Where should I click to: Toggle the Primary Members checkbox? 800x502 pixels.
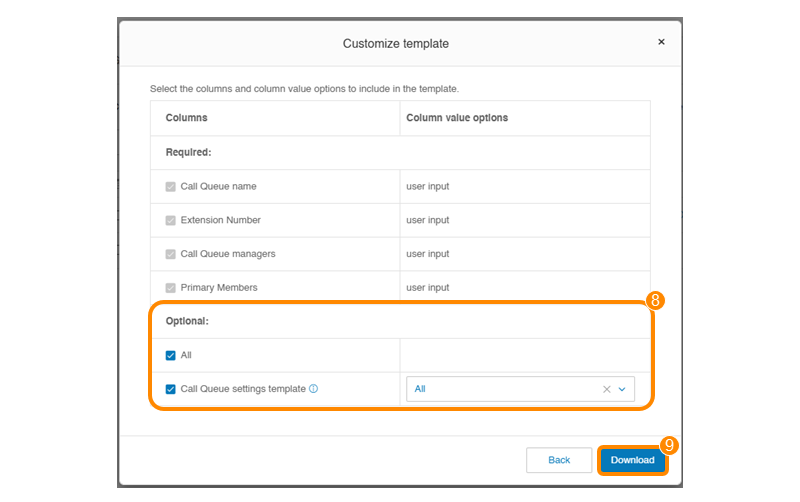(170, 288)
